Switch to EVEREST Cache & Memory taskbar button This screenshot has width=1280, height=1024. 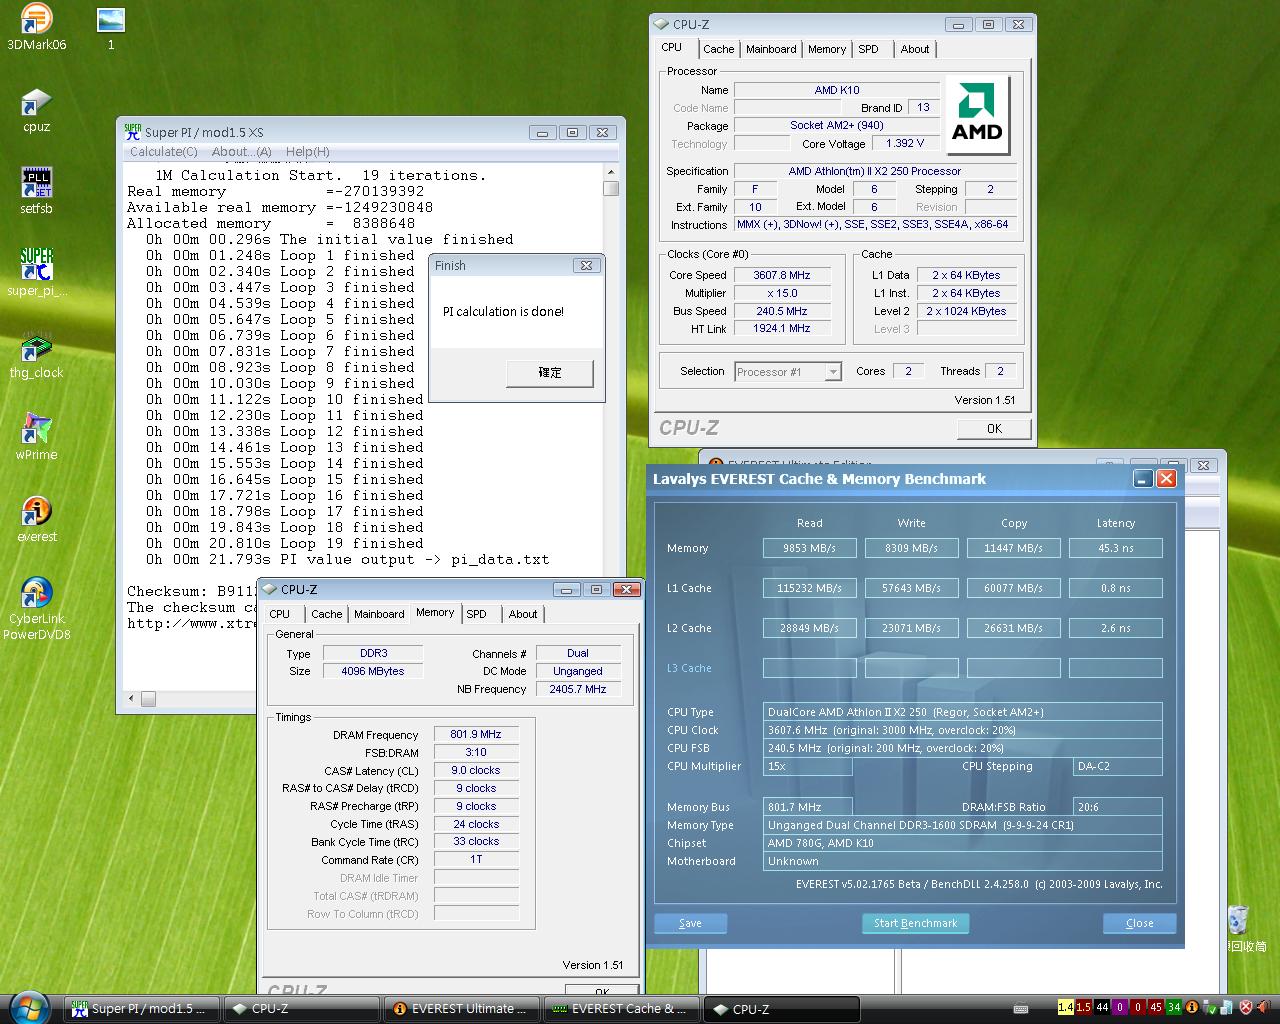click(x=622, y=1009)
